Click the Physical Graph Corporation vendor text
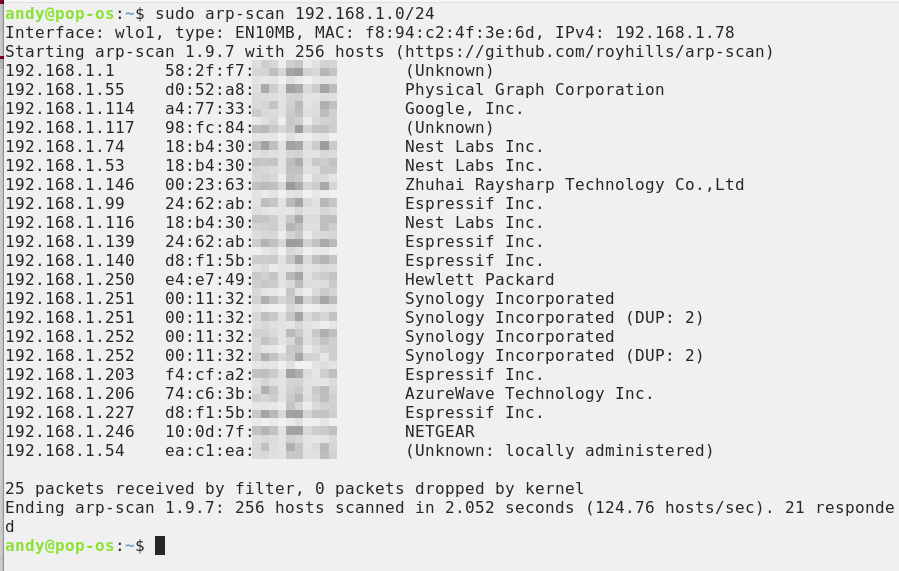The height and width of the screenshot is (571, 899). pyautogui.click(x=534, y=90)
